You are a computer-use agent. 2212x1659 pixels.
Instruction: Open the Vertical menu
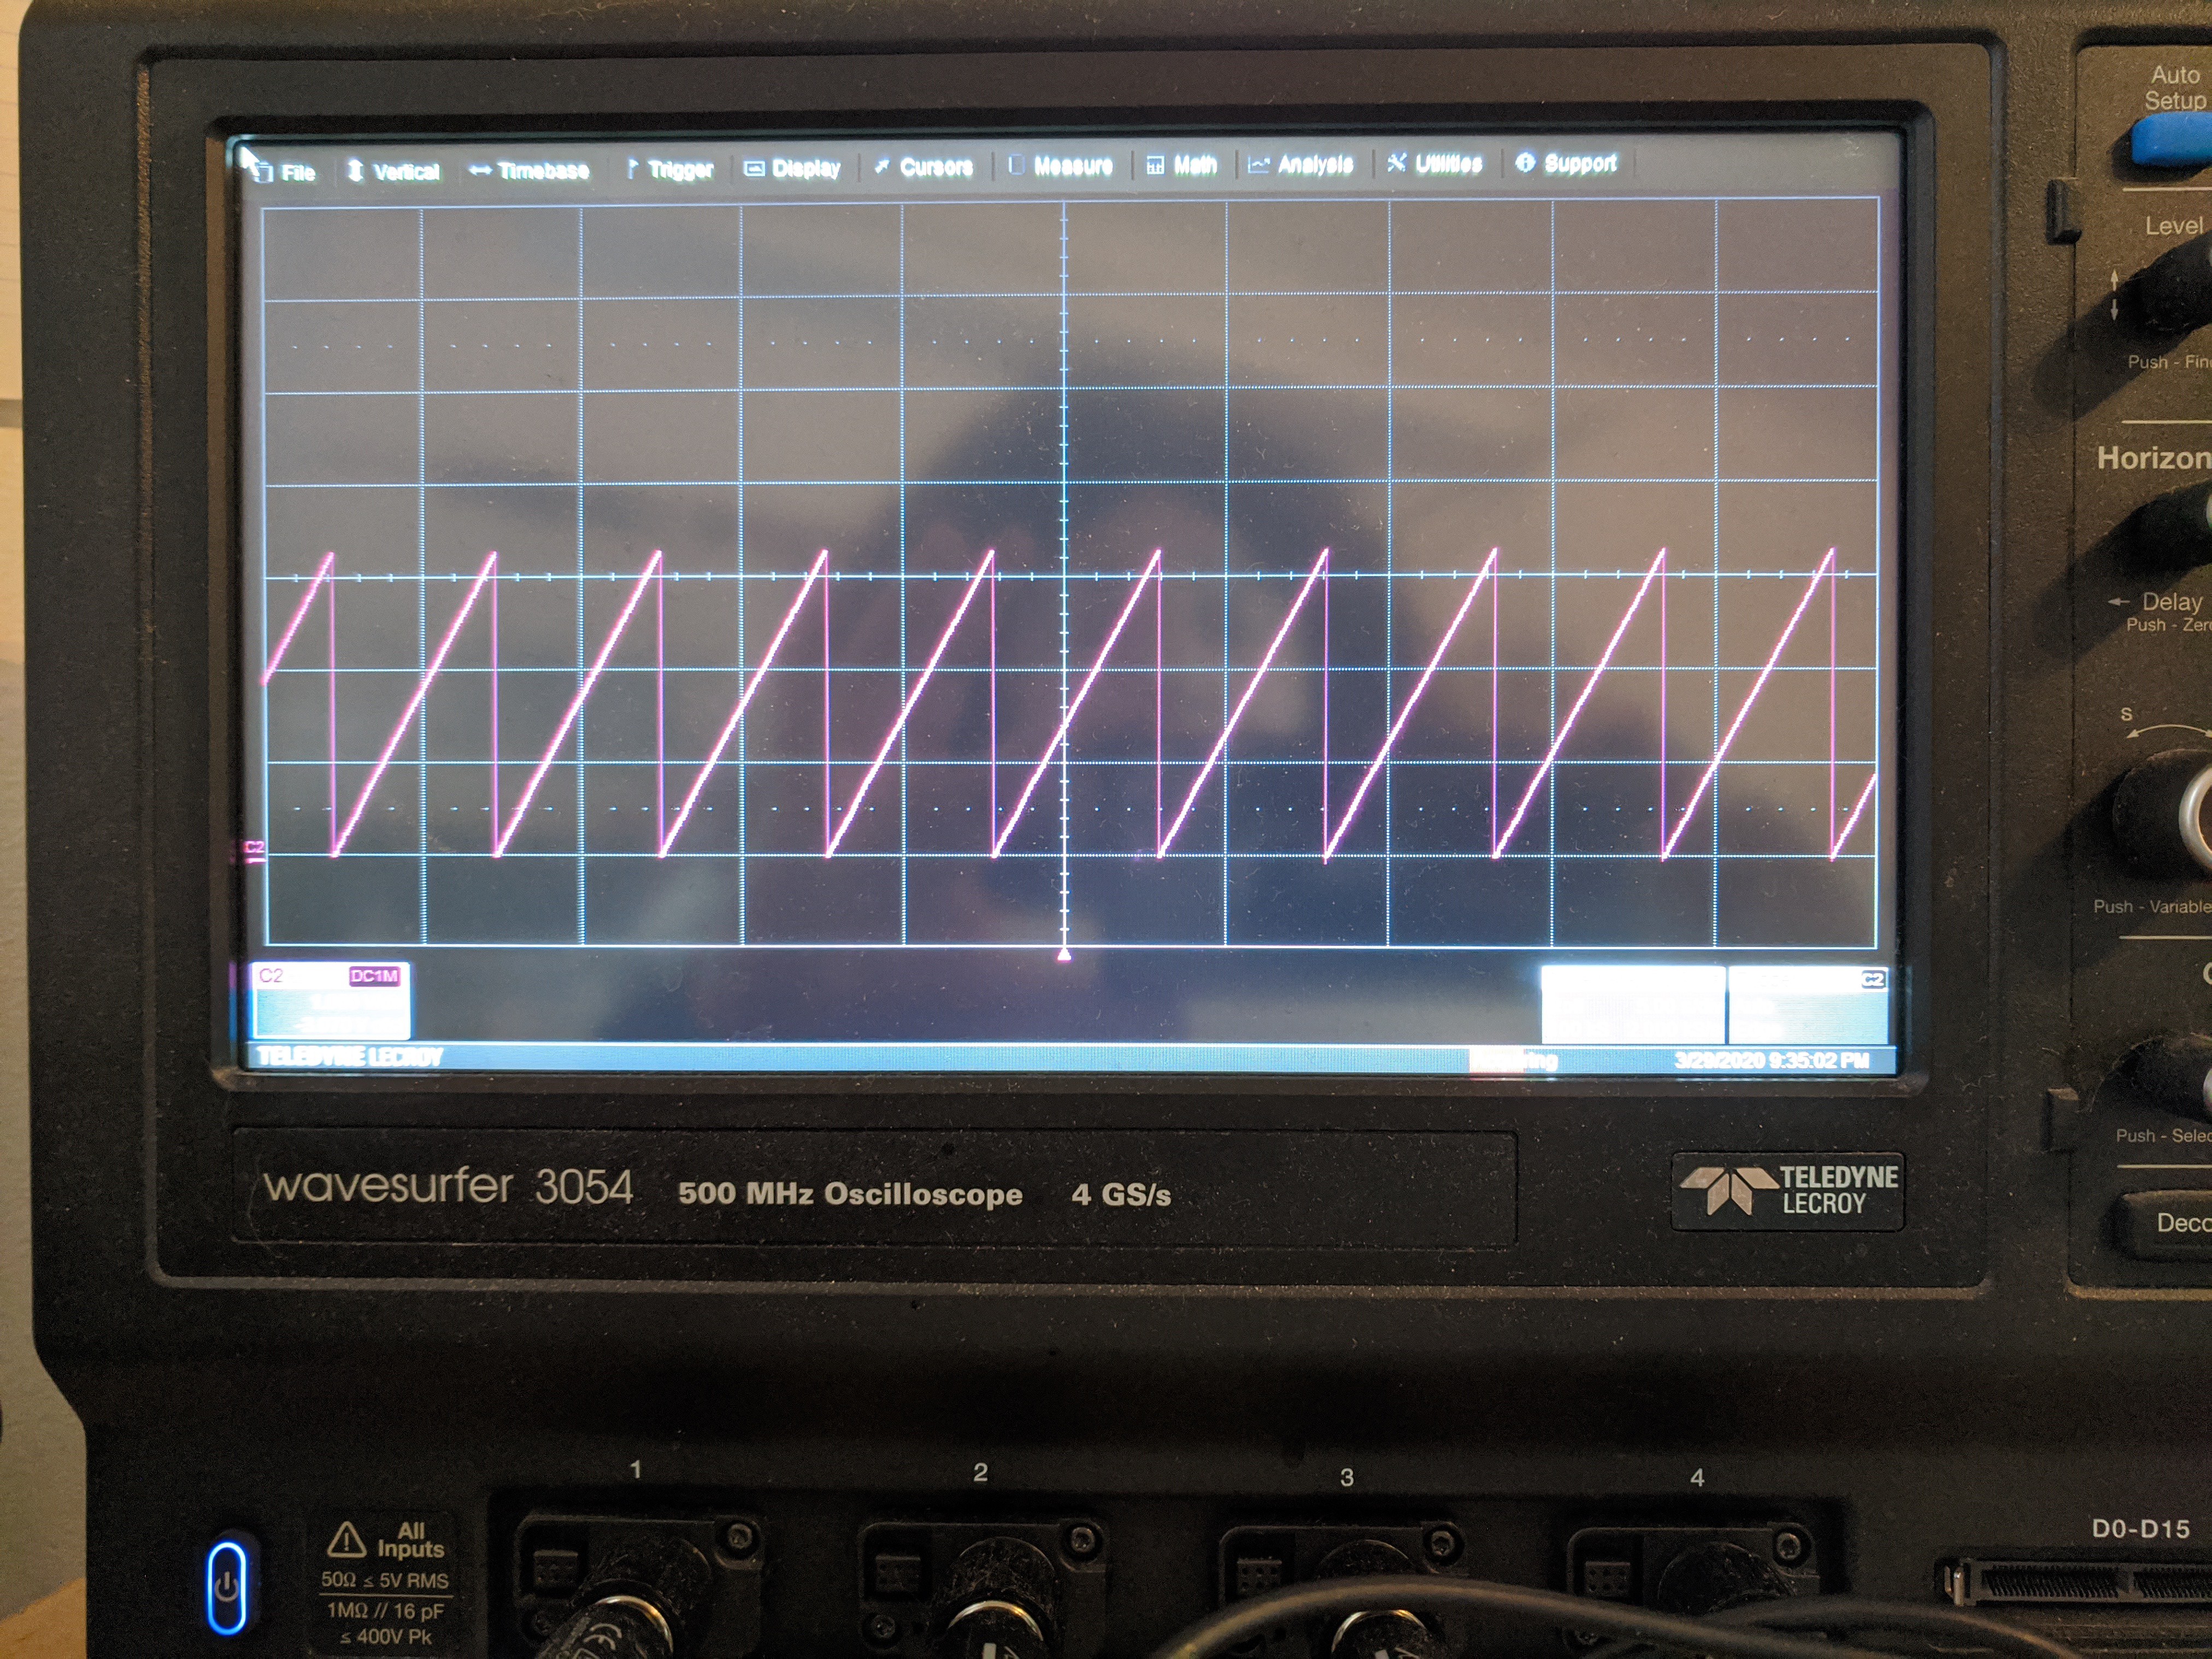pos(393,171)
